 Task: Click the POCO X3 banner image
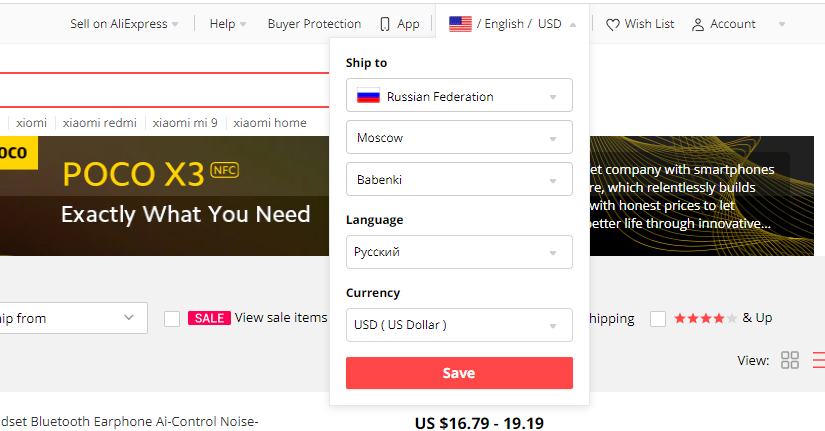pos(164,196)
